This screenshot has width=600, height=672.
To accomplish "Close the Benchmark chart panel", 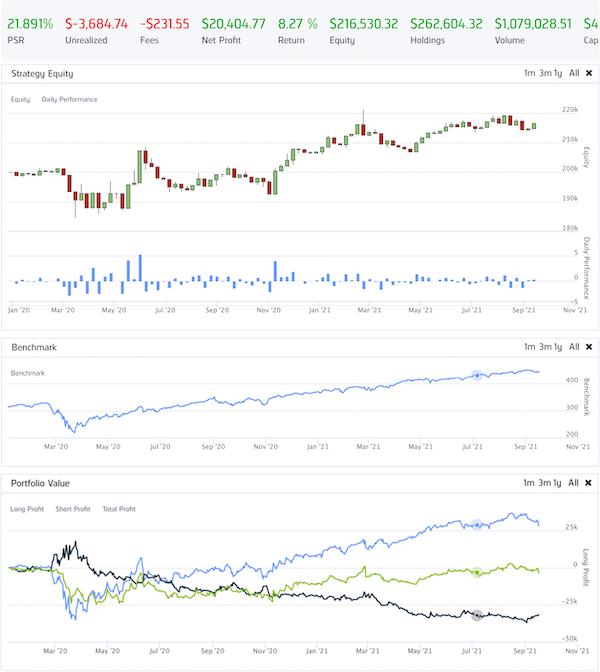I will click(589, 347).
